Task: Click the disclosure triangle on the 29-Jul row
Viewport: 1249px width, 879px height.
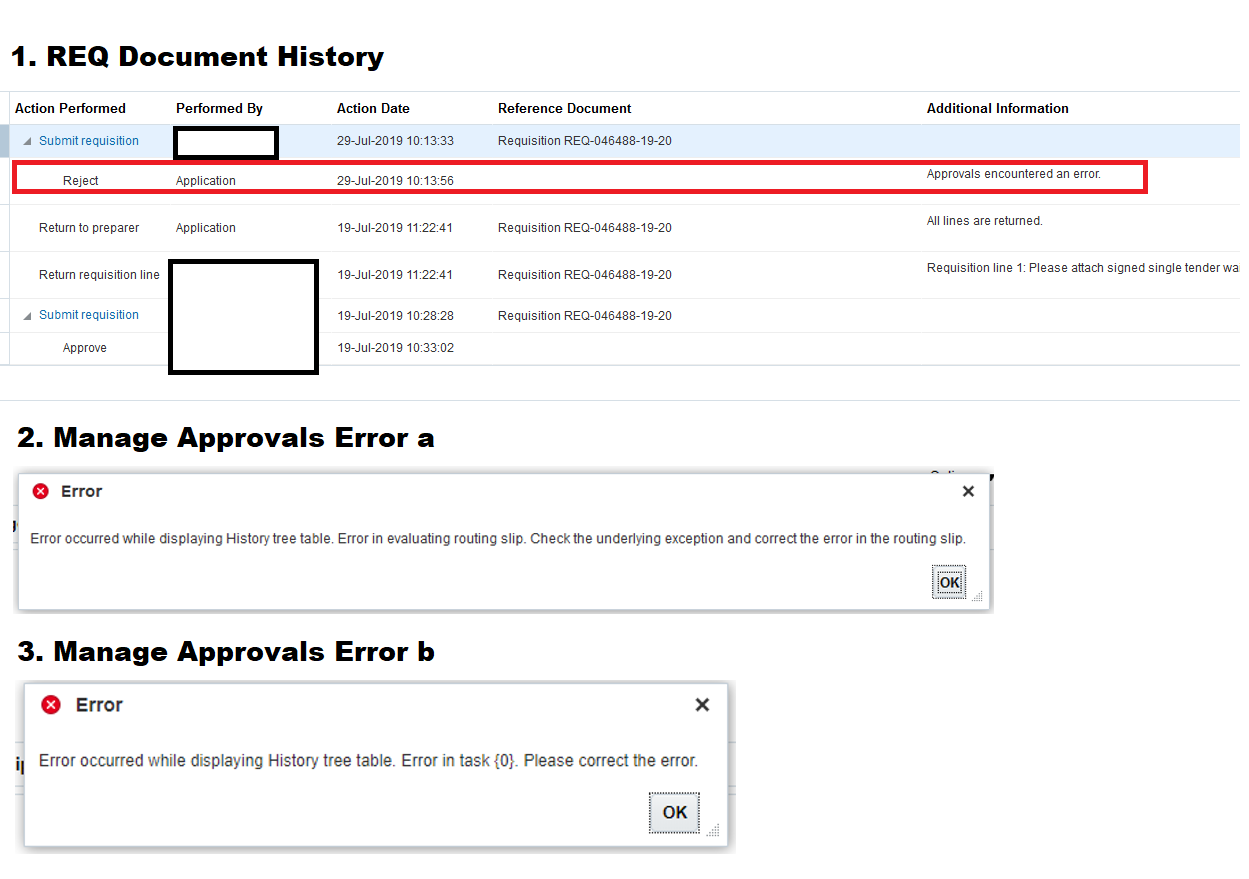Action: pyautogui.click(x=27, y=140)
